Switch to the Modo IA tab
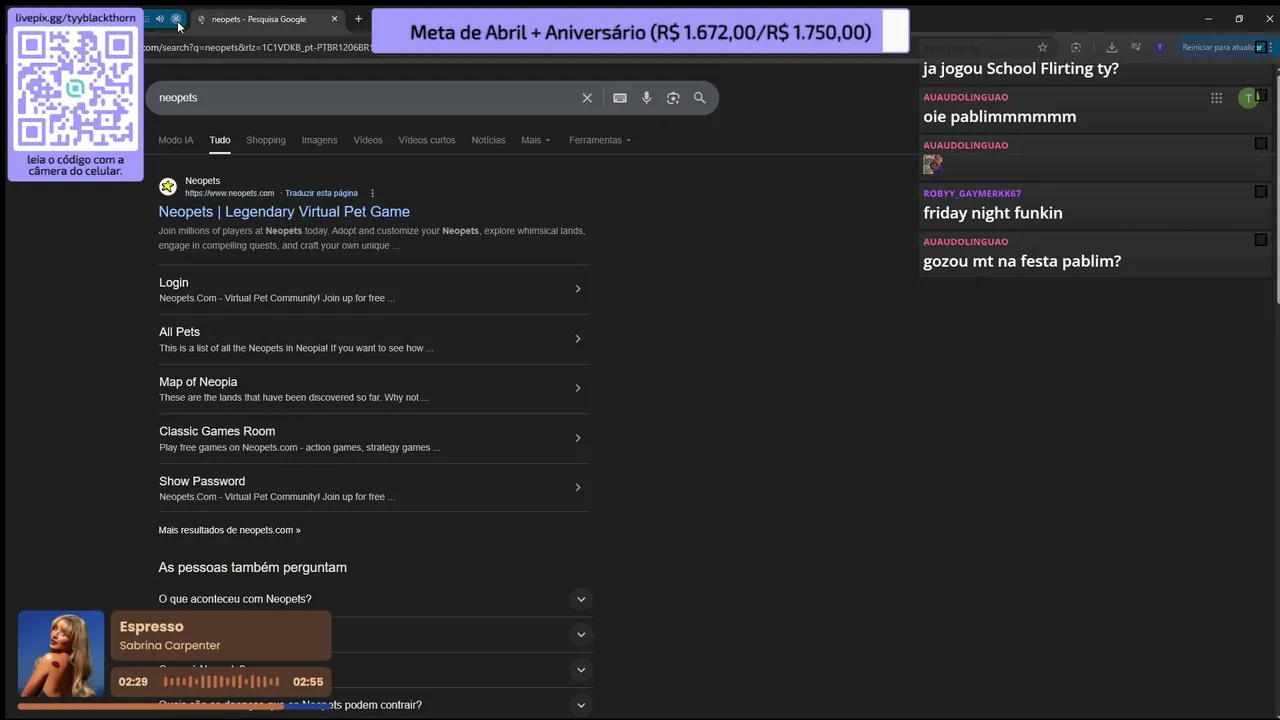This screenshot has height=720, width=1280. (x=176, y=140)
